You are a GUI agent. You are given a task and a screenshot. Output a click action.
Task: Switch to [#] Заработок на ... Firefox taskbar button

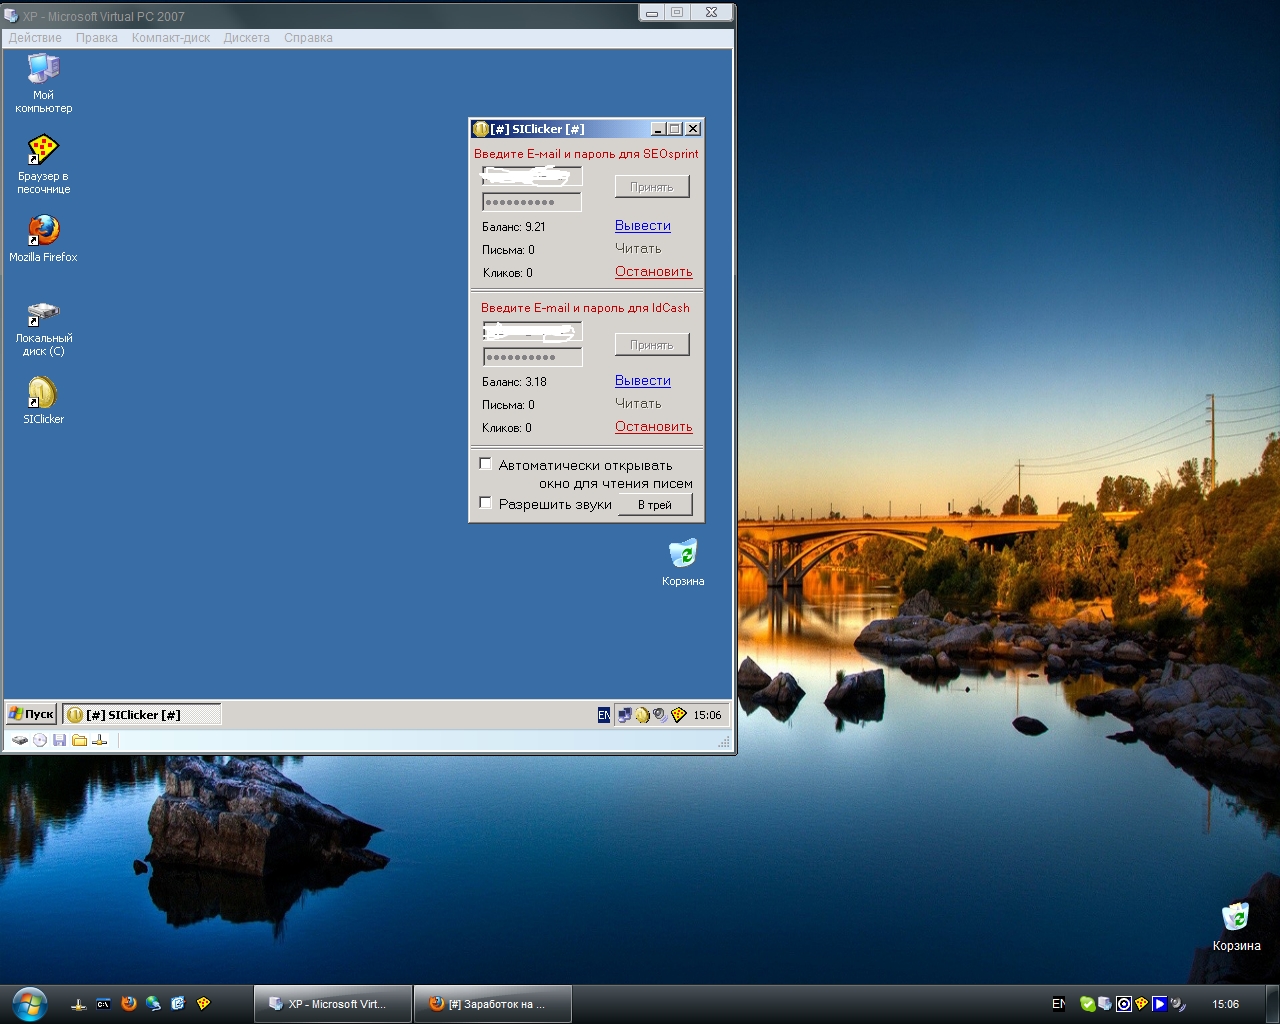[493, 1004]
